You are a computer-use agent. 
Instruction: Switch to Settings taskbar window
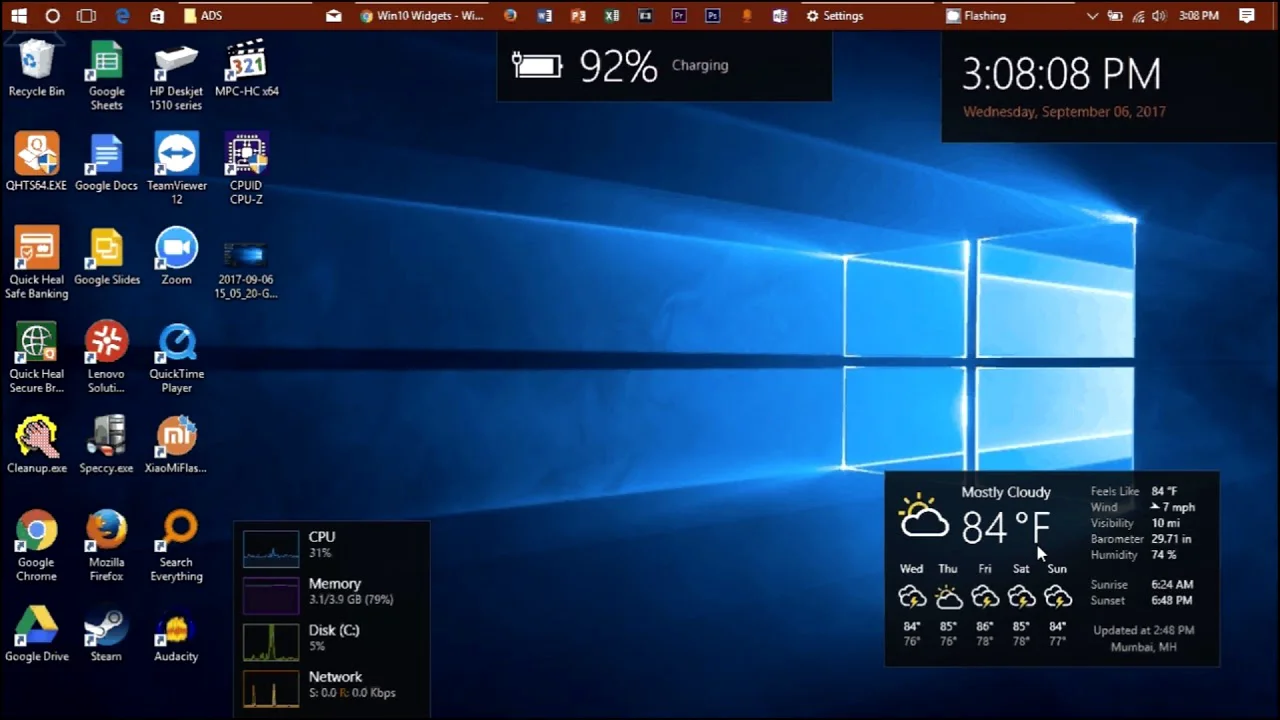tap(834, 16)
